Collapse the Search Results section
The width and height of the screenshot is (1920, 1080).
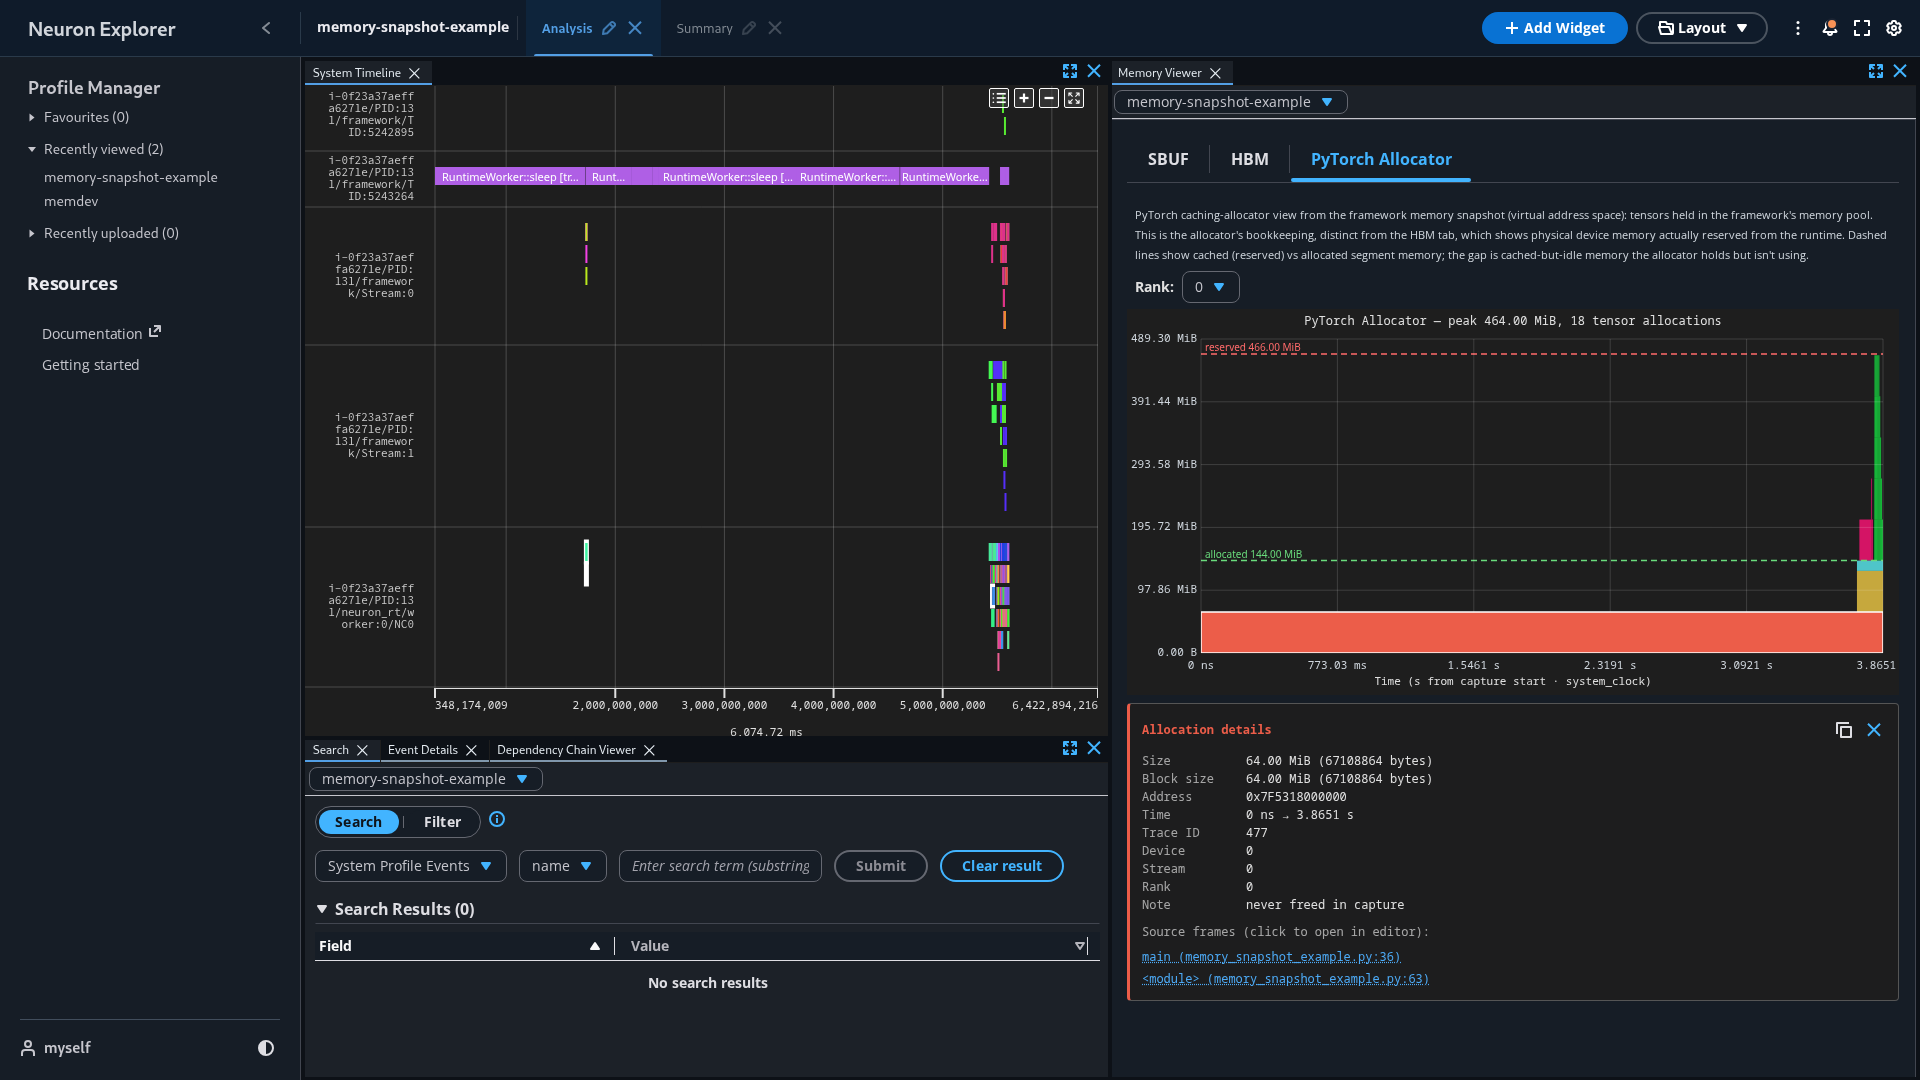[x=322, y=909]
